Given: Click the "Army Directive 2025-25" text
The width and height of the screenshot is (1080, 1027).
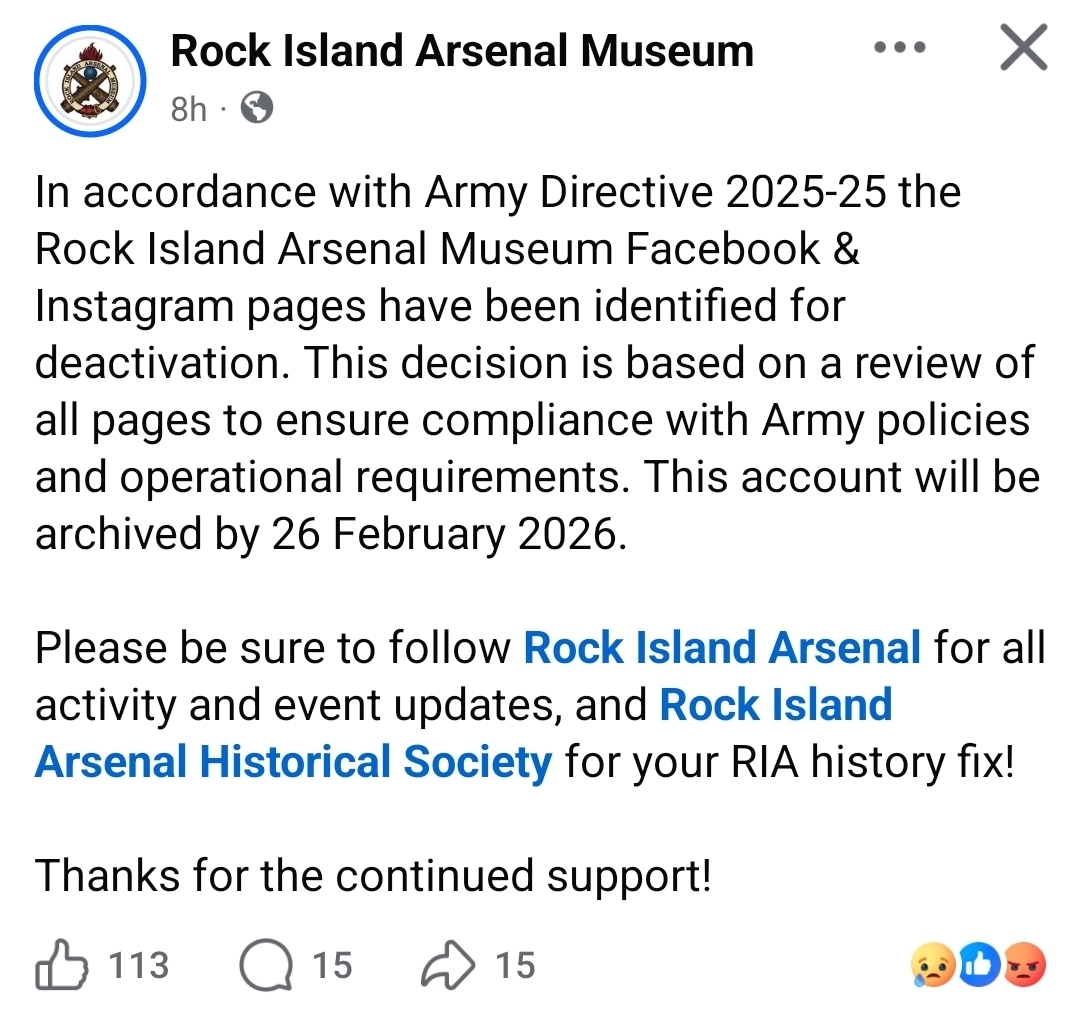Looking at the screenshot, I should click(x=655, y=192).
